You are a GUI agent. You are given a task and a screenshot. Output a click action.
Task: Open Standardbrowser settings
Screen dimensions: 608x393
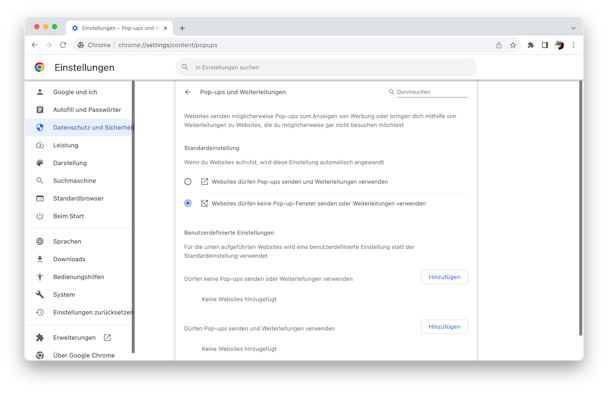pyautogui.click(x=79, y=198)
